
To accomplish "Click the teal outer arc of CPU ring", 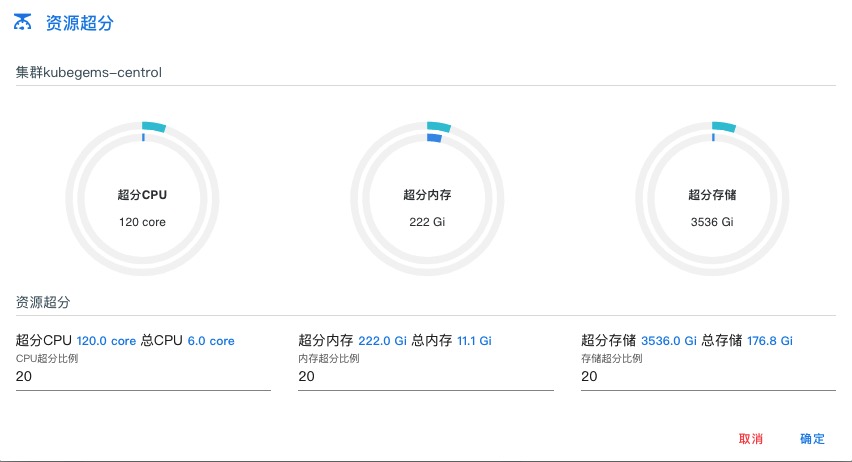I will 154,127.
